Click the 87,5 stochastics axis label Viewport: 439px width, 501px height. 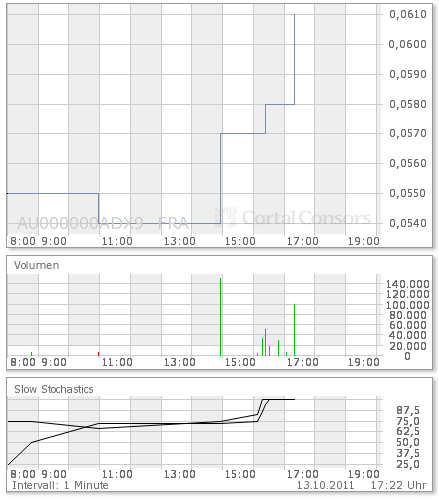coord(408,410)
